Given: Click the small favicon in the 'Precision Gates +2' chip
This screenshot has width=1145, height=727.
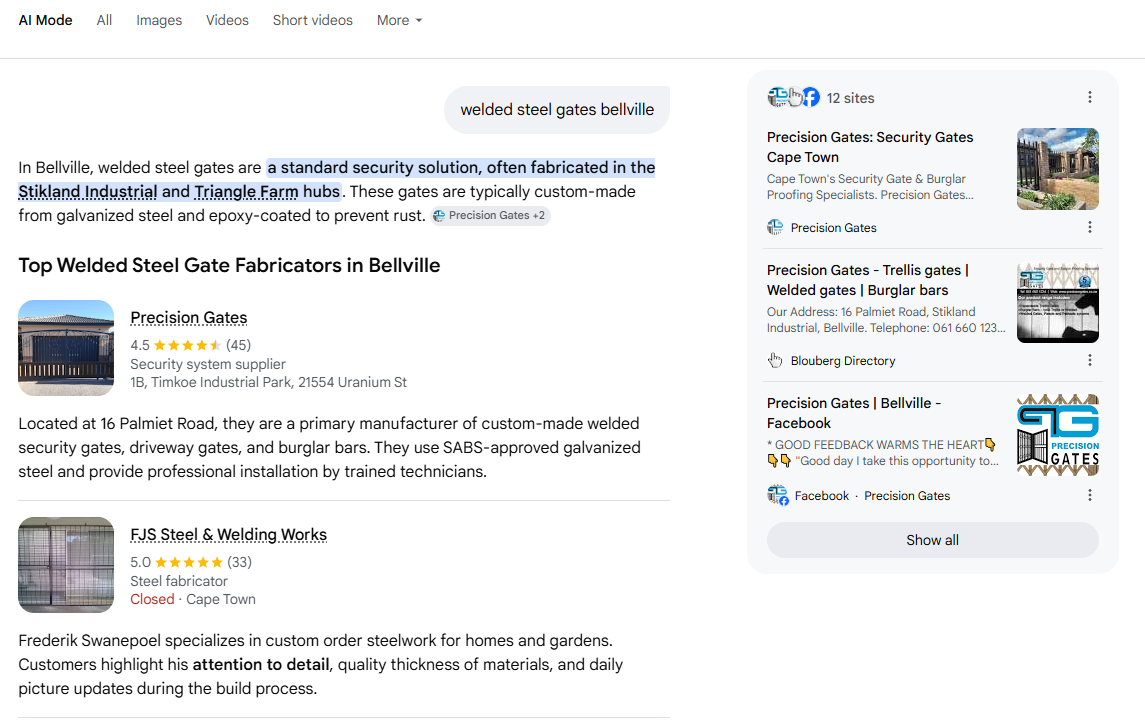Looking at the screenshot, I should tap(439, 215).
